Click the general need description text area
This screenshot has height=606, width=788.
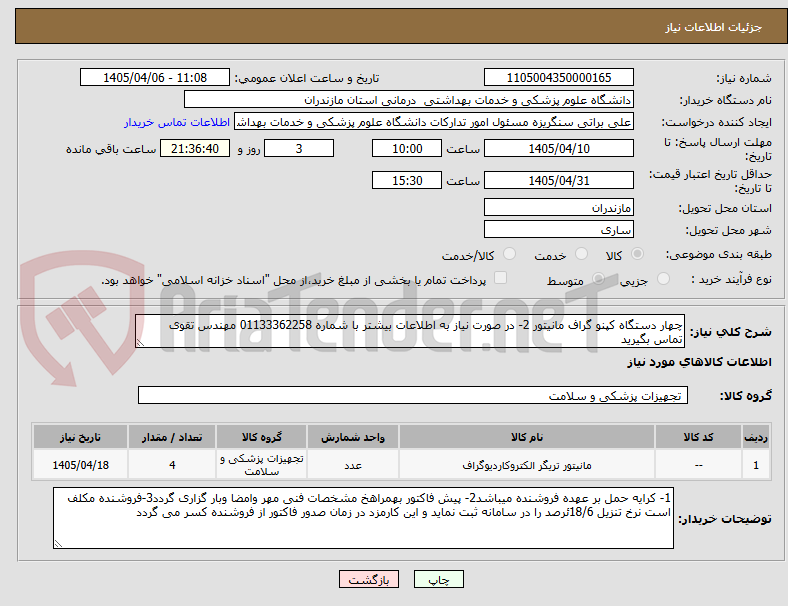tap(410, 331)
